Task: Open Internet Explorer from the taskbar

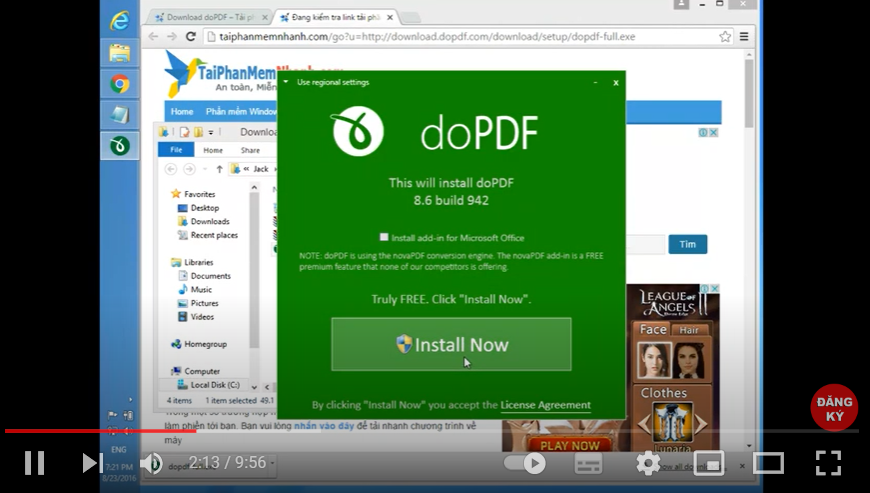Action: [119, 21]
